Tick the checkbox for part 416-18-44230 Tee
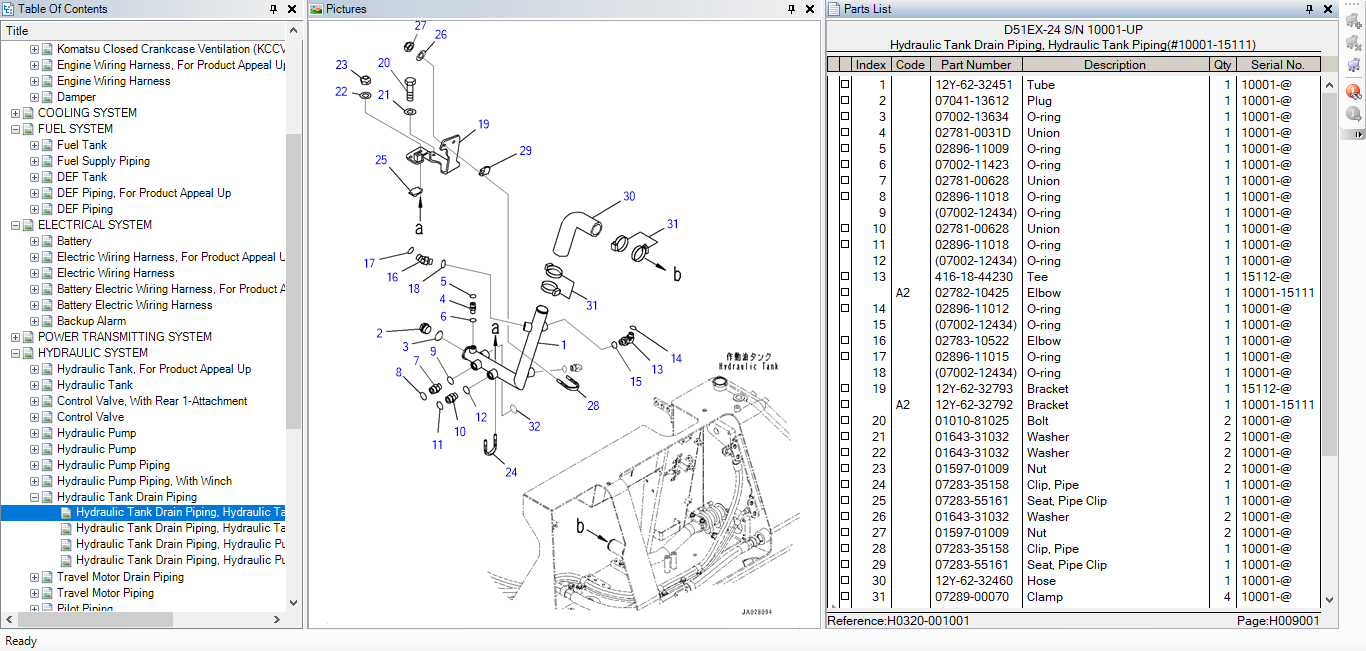 pyautogui.click(x=845, y=277)
